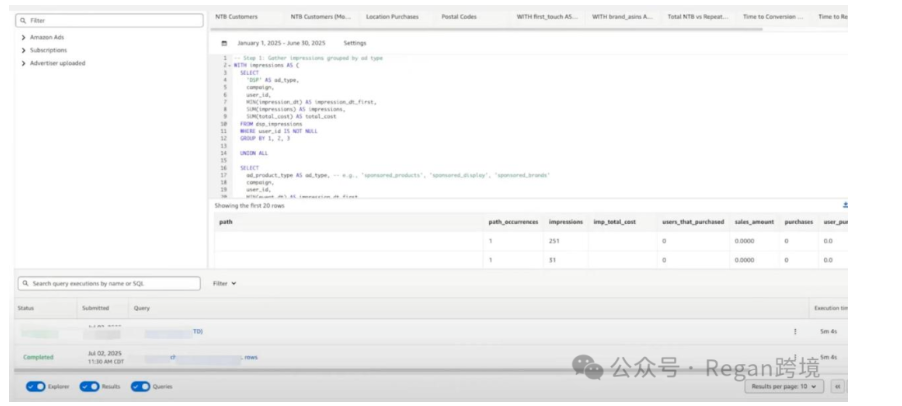Open the three-dot menu on first query row
The image size is (902, 406).
pyautogui.click(x=795, y=331)
